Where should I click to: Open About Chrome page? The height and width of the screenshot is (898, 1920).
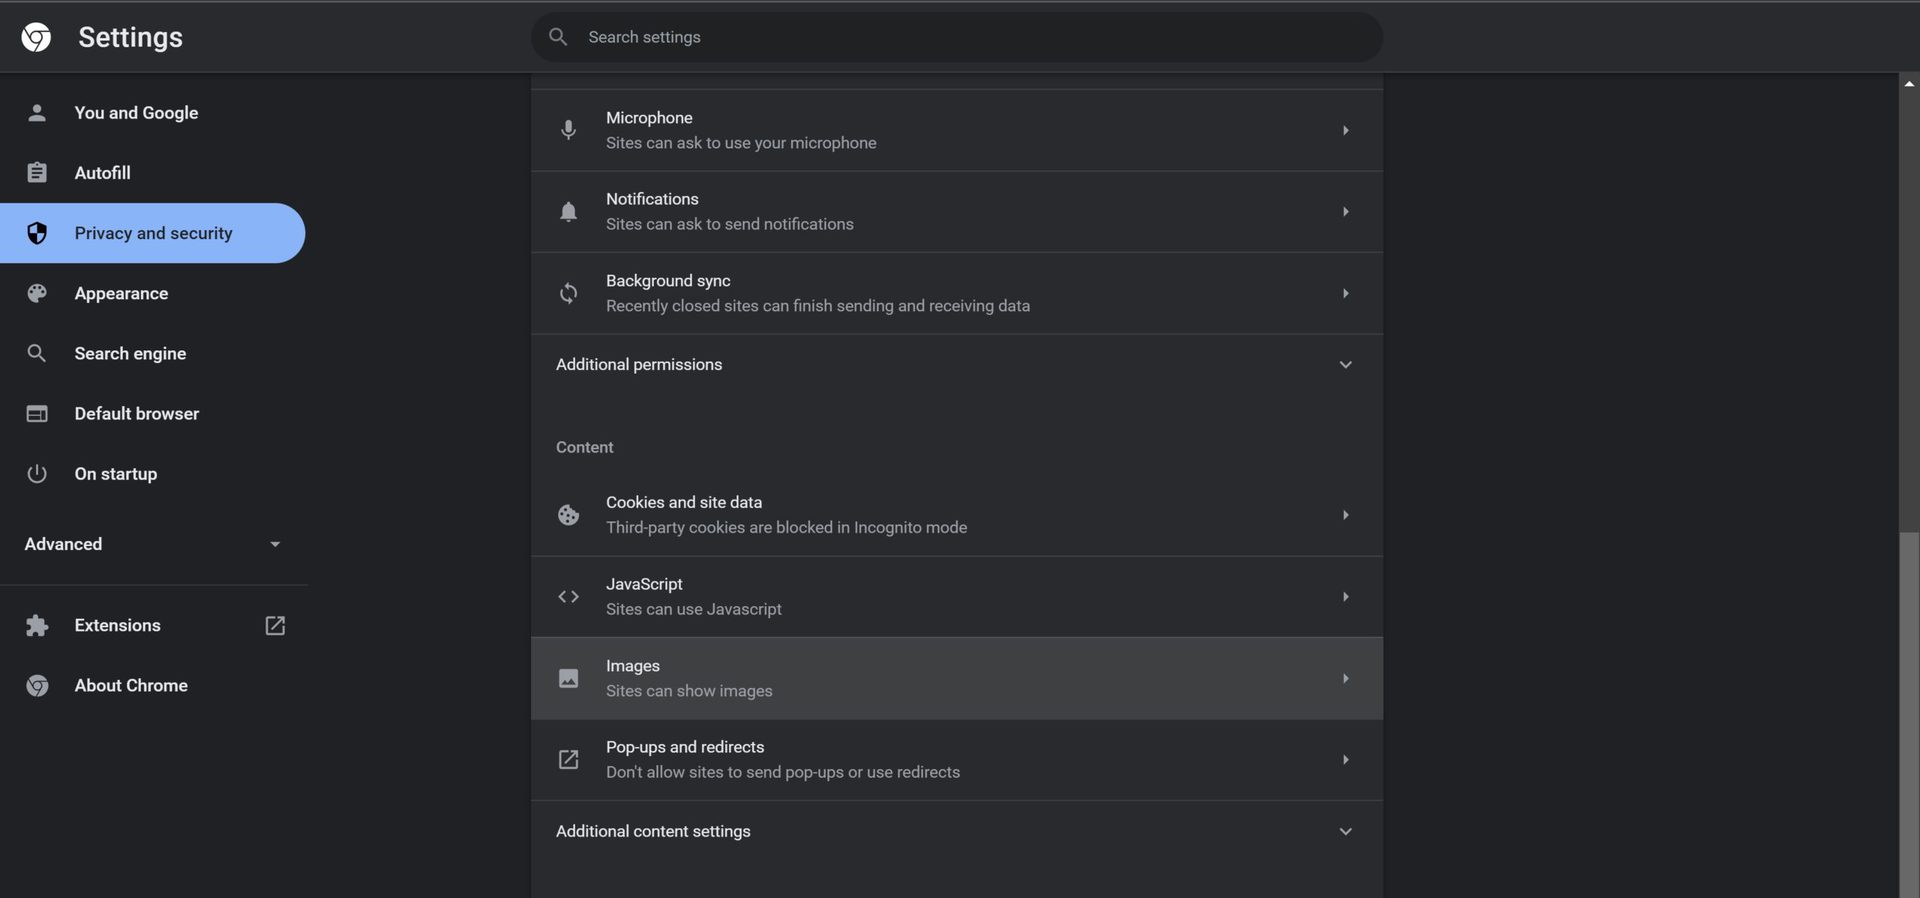pos(131,685)
